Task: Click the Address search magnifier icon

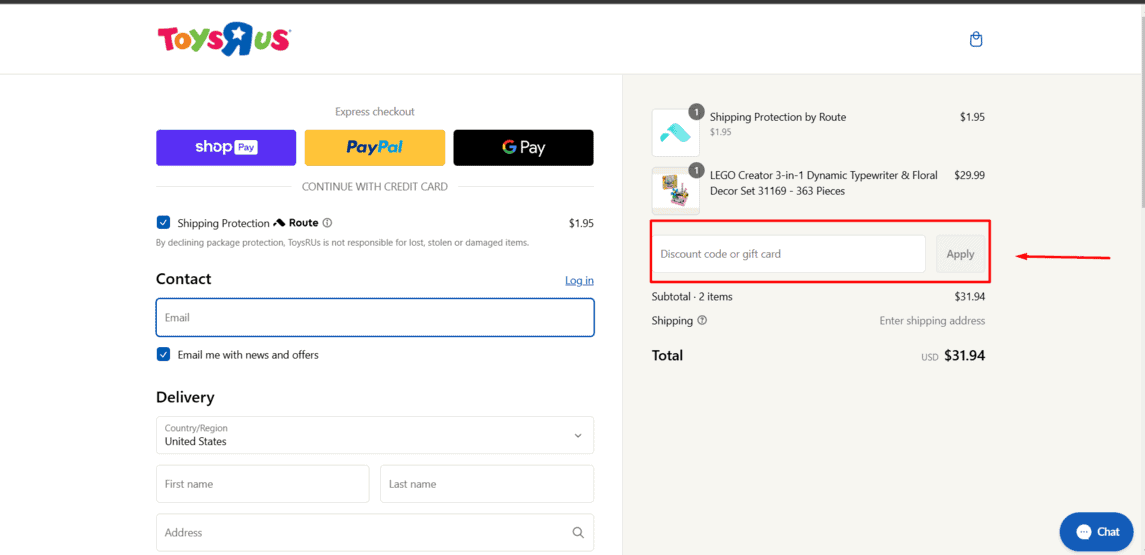Action: click(x=578, y=532)
